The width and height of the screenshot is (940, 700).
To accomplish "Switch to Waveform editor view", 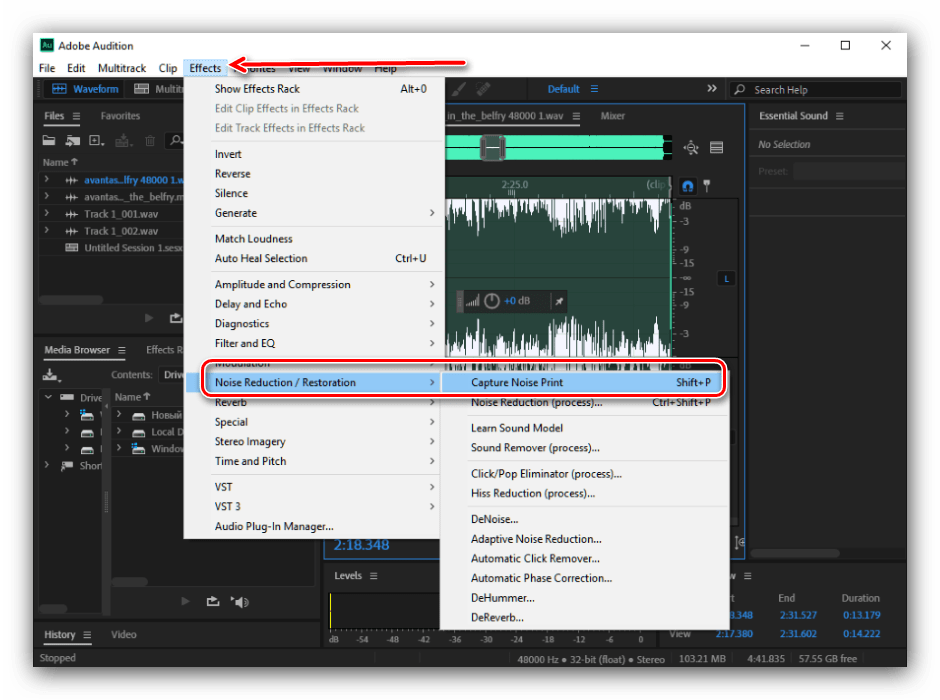I will click(x=85, y=89).
